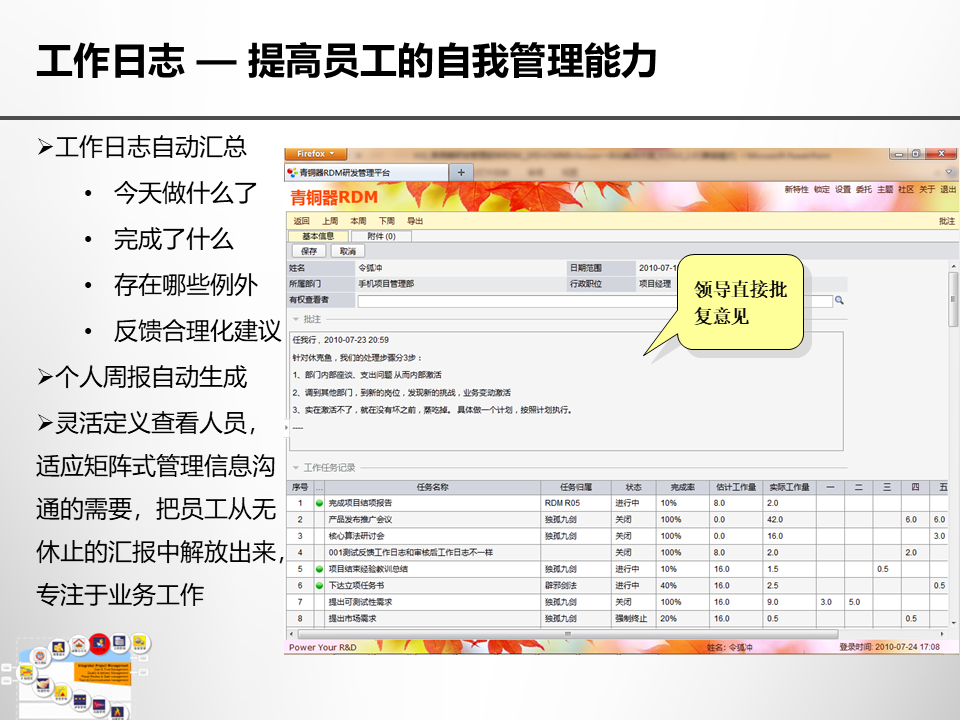The image size is (960, 720).
Task: Switch to the 附件 (0) tab
Action: 381,236
